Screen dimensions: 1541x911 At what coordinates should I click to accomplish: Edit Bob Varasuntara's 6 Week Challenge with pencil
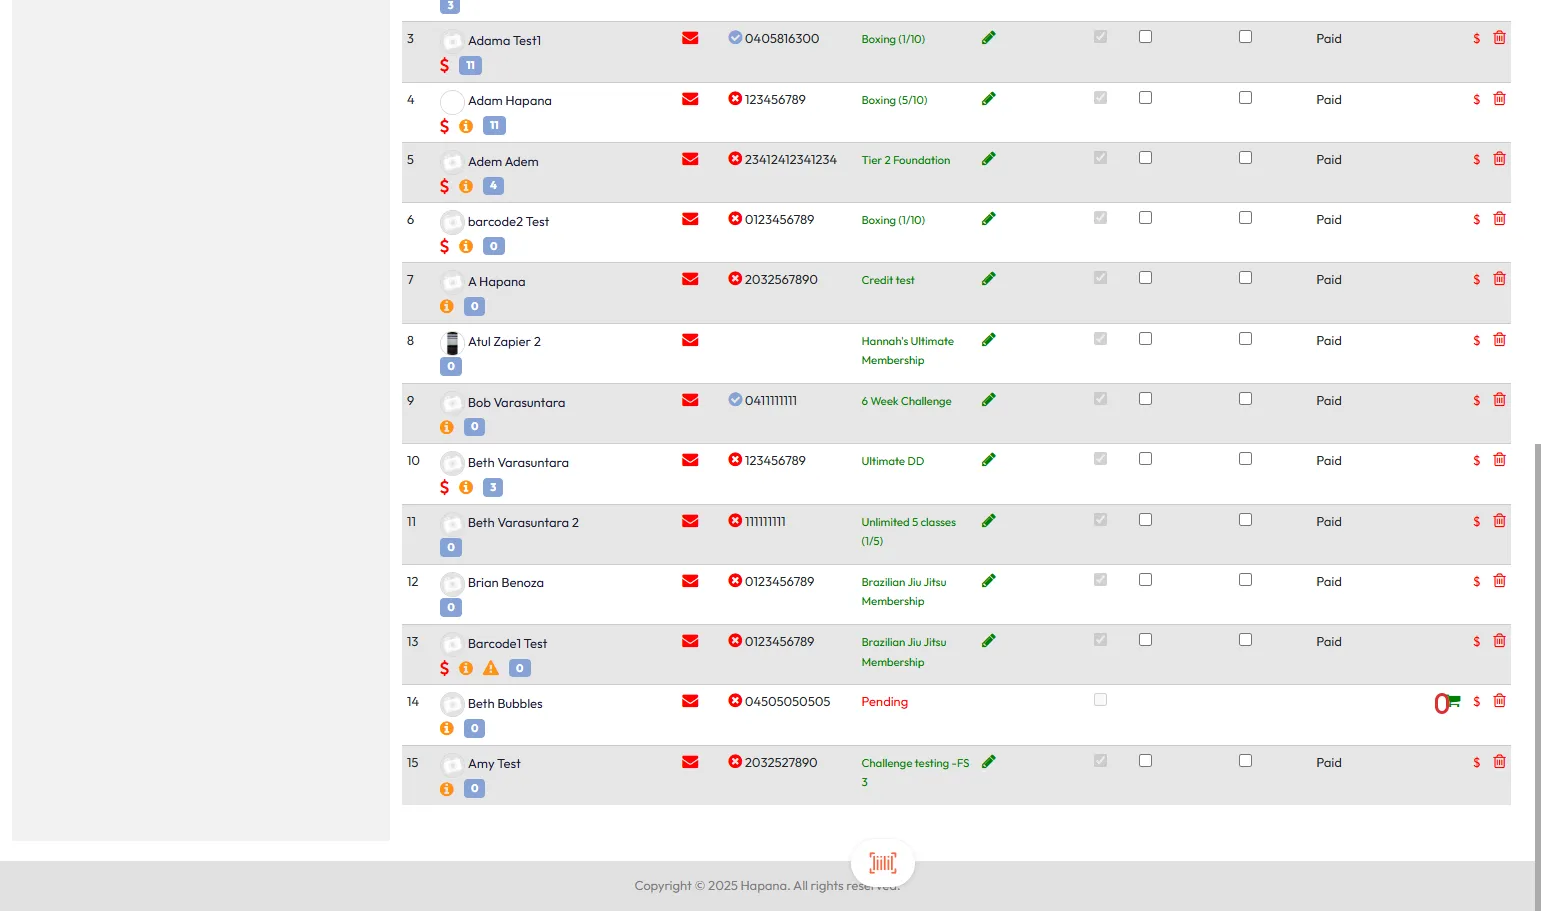pyautogui.click(x=988, y=400)
